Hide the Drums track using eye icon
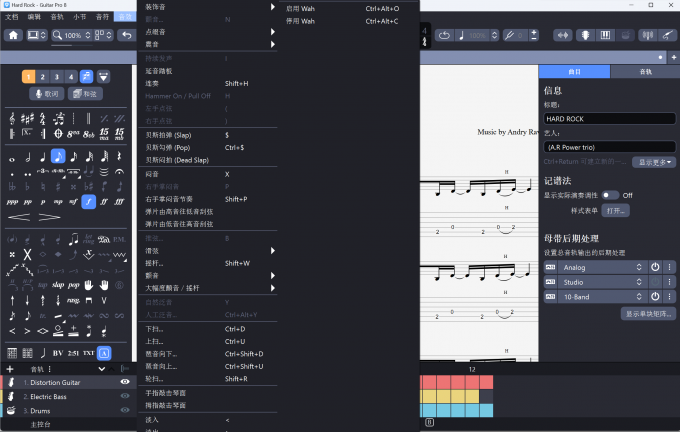This screenshot has height=432, width=680. click(125, 410)
